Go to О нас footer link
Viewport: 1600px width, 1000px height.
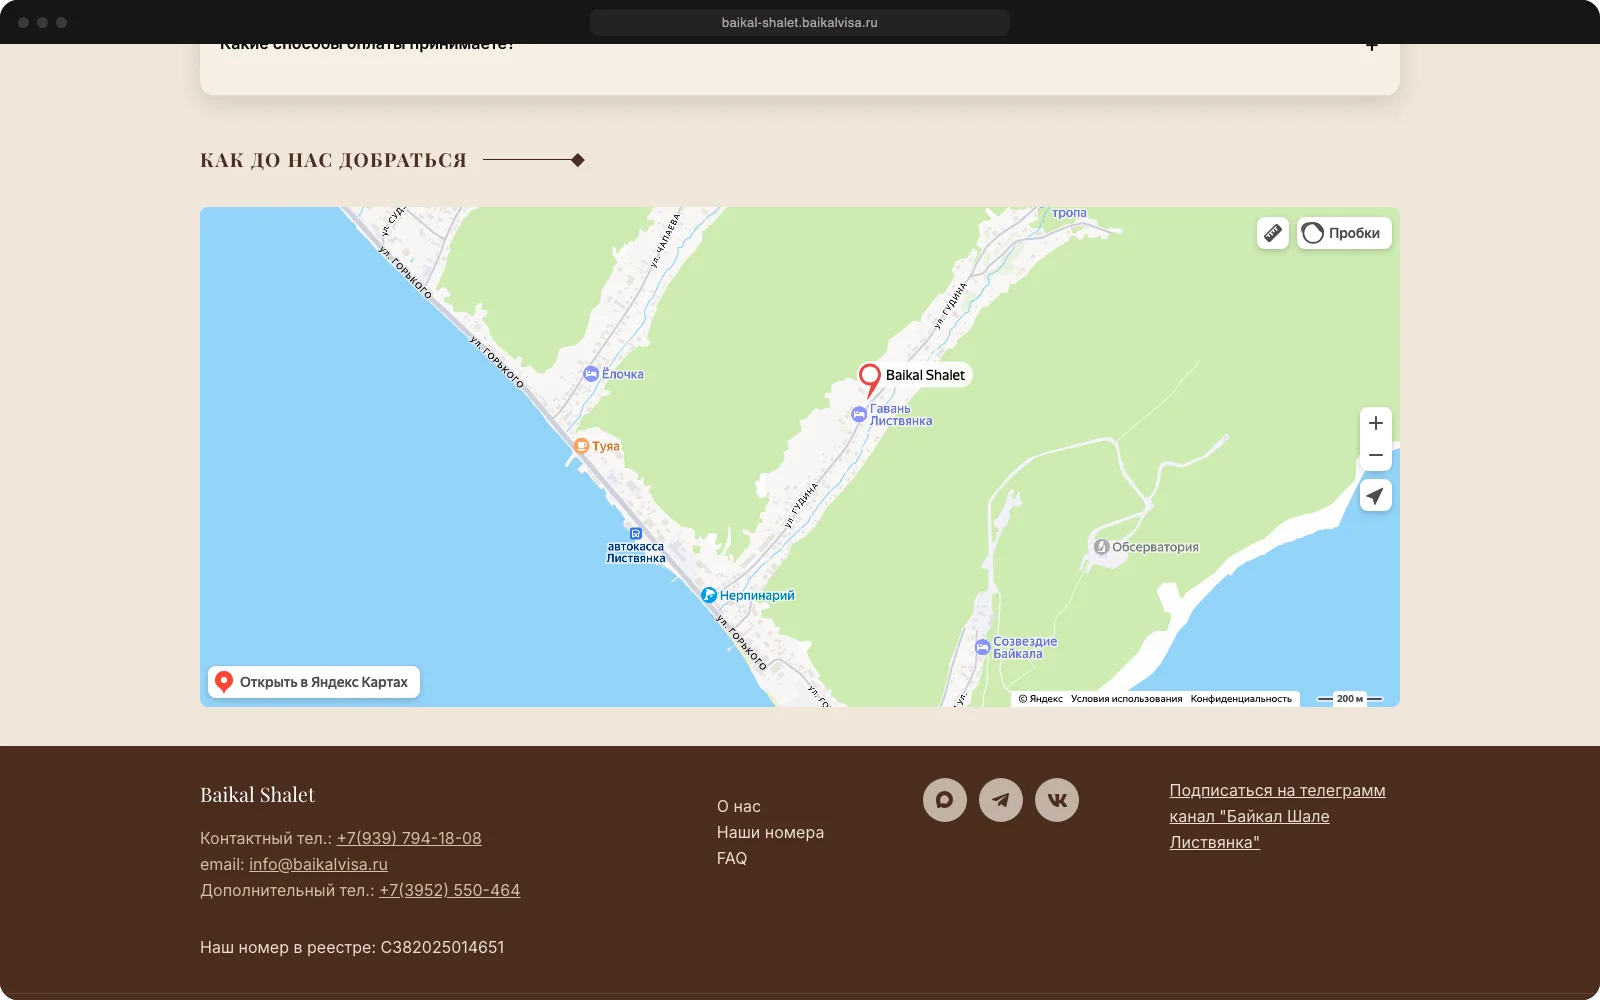739,807
